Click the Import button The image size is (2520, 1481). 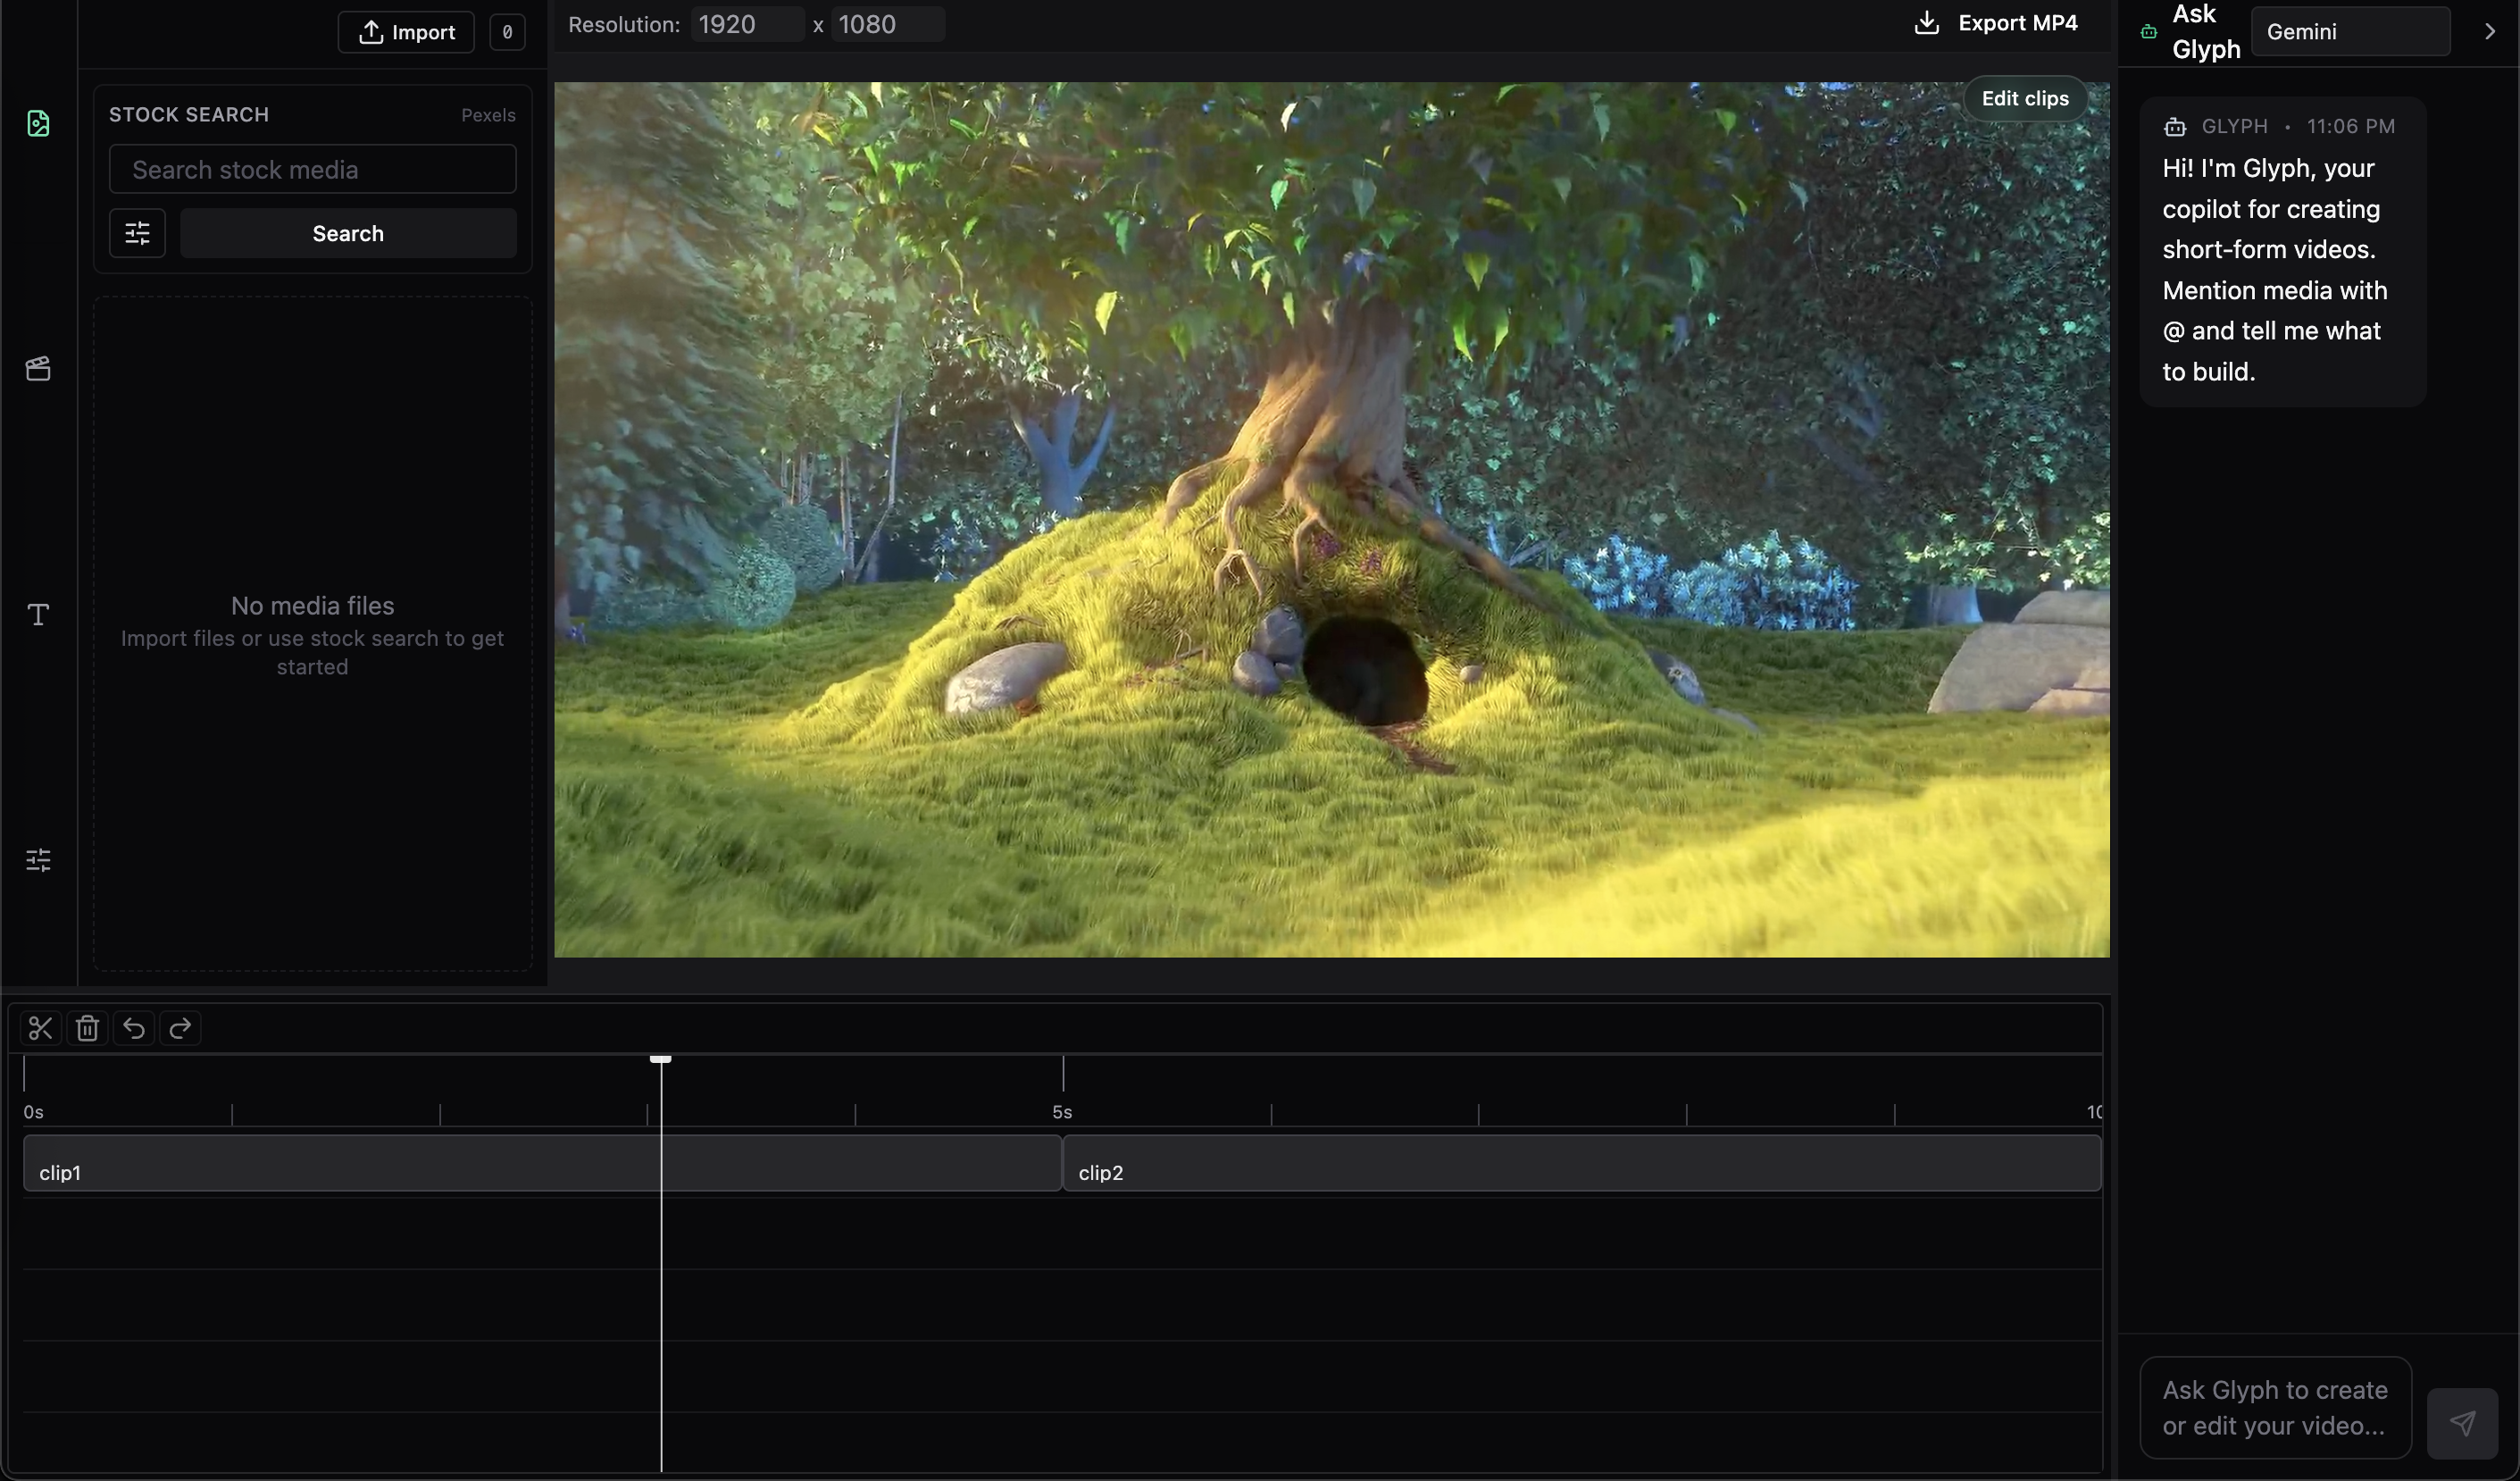pos(406,32)
